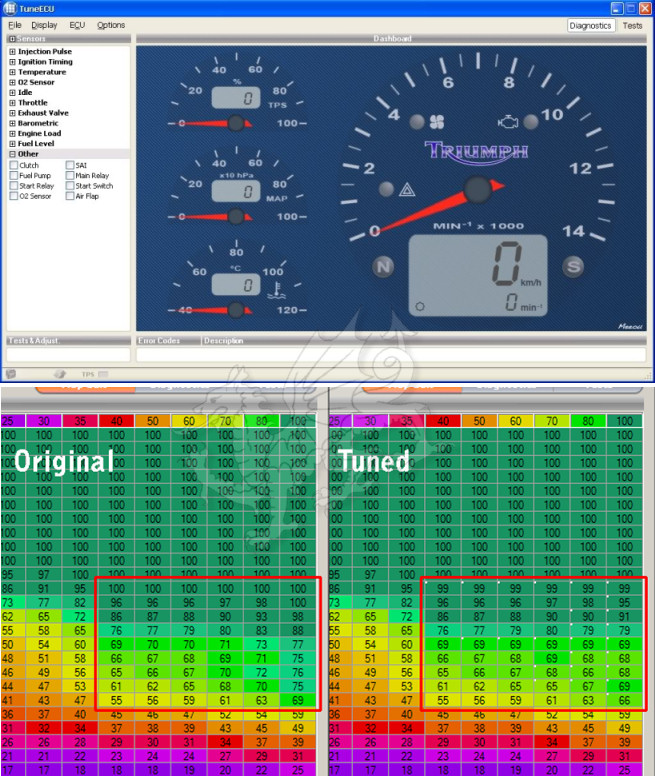
Task: Click the Error Codes column header
Action: click(158, 341)
